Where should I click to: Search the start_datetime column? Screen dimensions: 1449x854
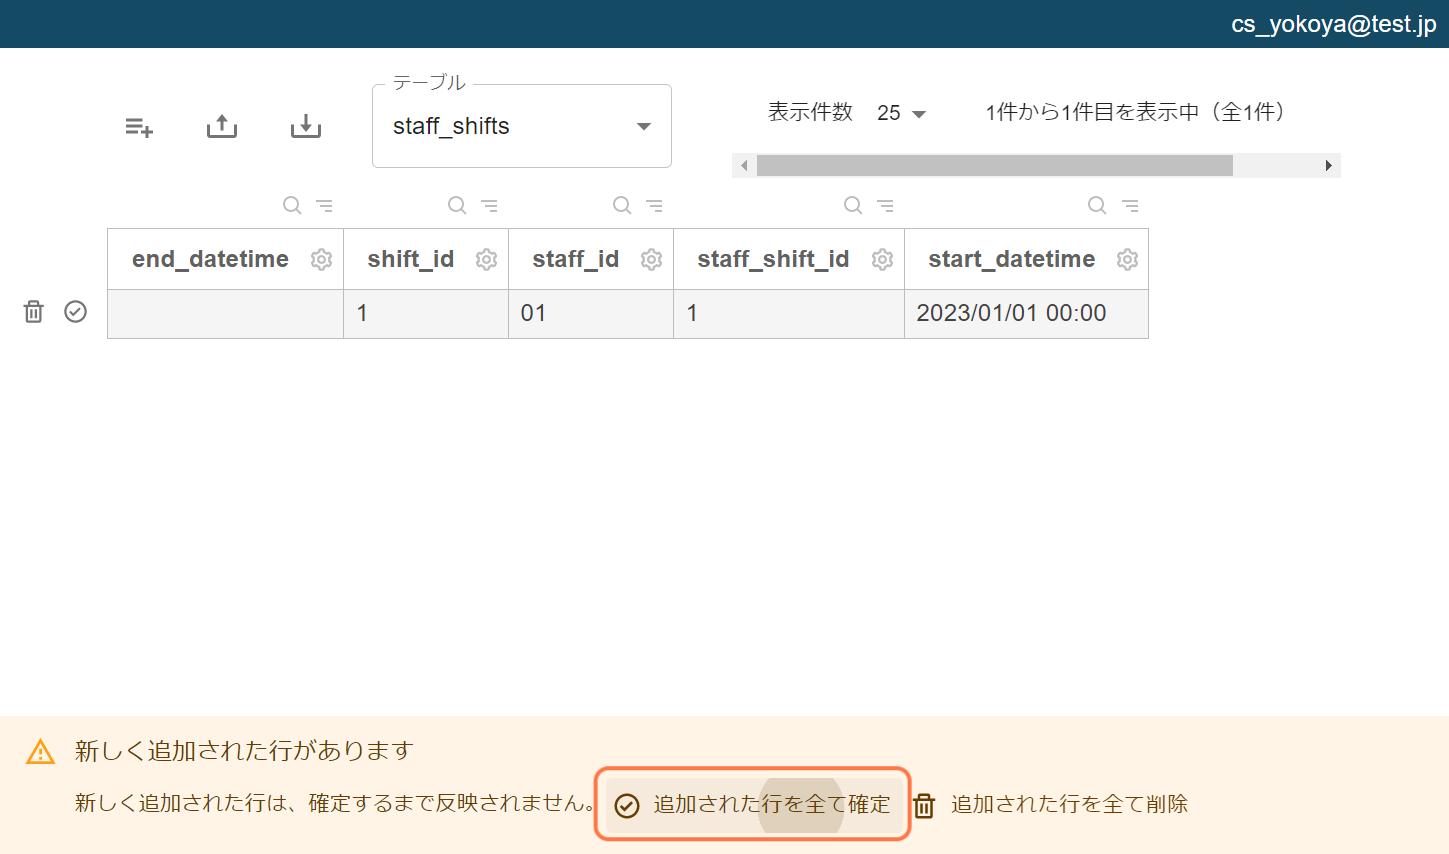[1097, 205]
